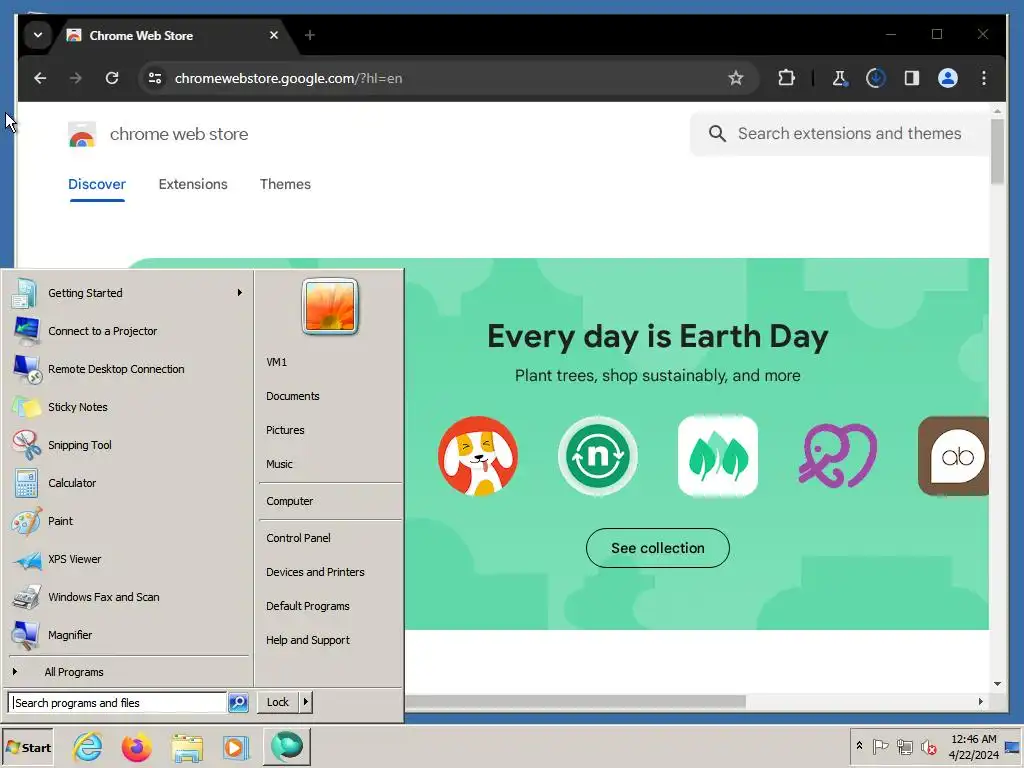Open Computer from Start menu
This screenshot has height=768, width=1024.
[x=330, y=501]
